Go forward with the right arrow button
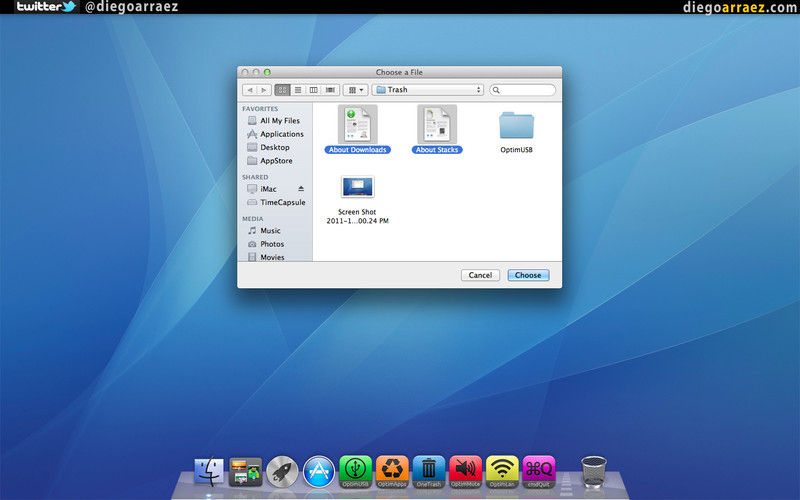The image size is (800, 500). [x=264, y=90]
